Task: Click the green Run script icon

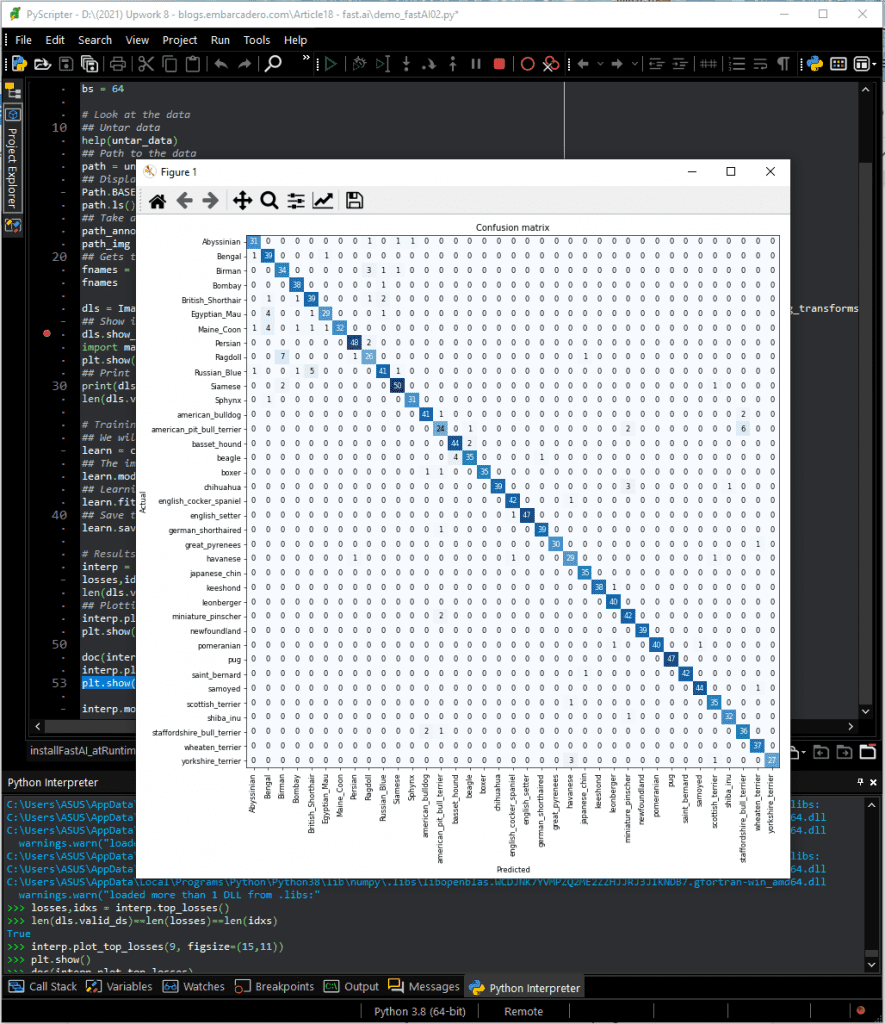Action: [330, 64]
